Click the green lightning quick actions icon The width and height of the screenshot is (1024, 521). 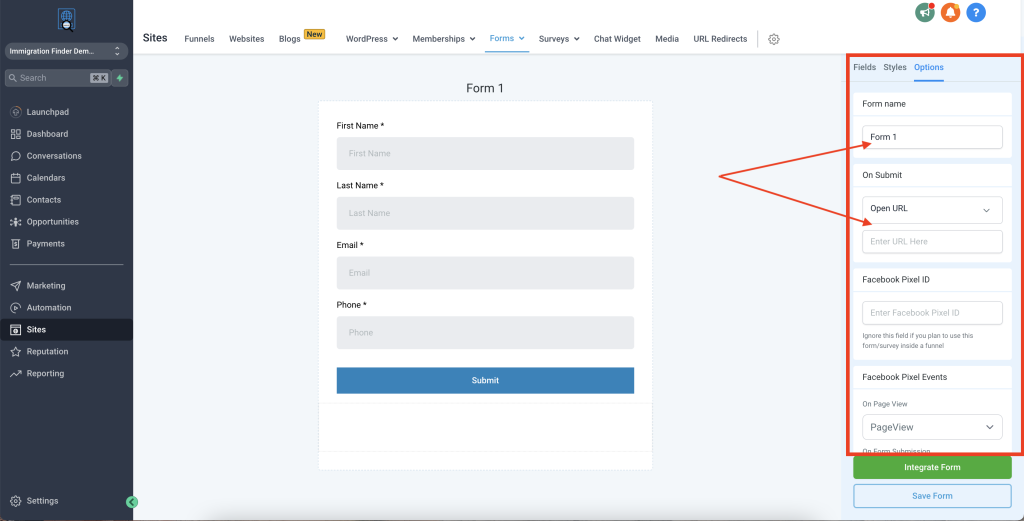point(120,78)
